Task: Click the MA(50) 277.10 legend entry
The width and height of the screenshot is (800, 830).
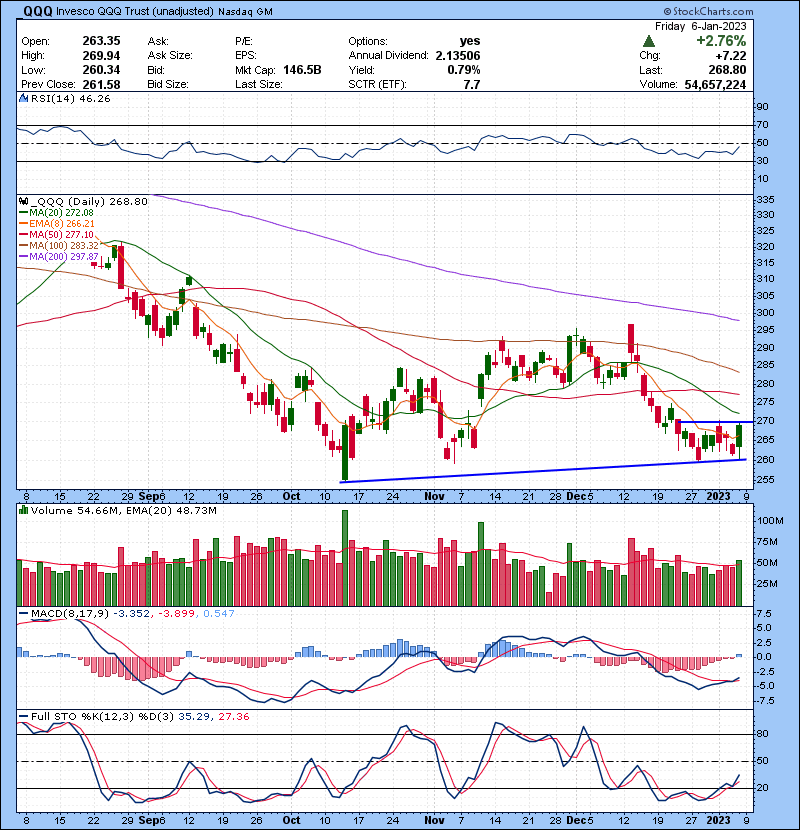Action: 61,234
